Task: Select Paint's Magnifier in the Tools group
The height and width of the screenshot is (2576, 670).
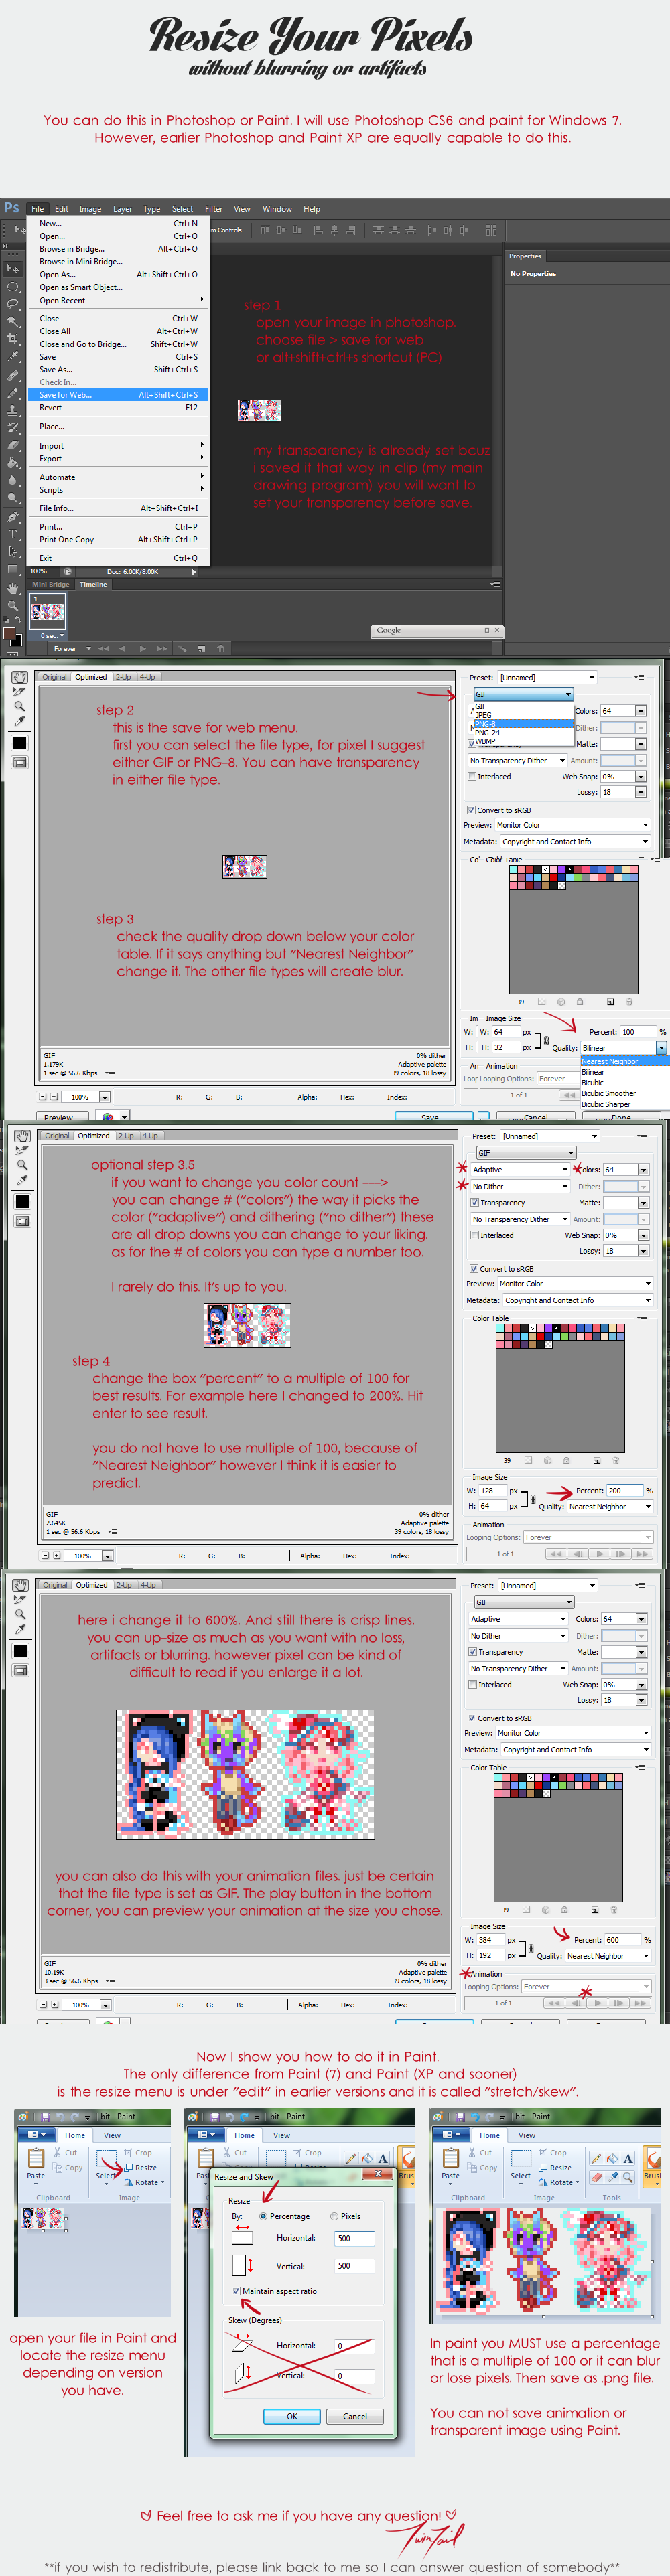Action: point(628,2177)
